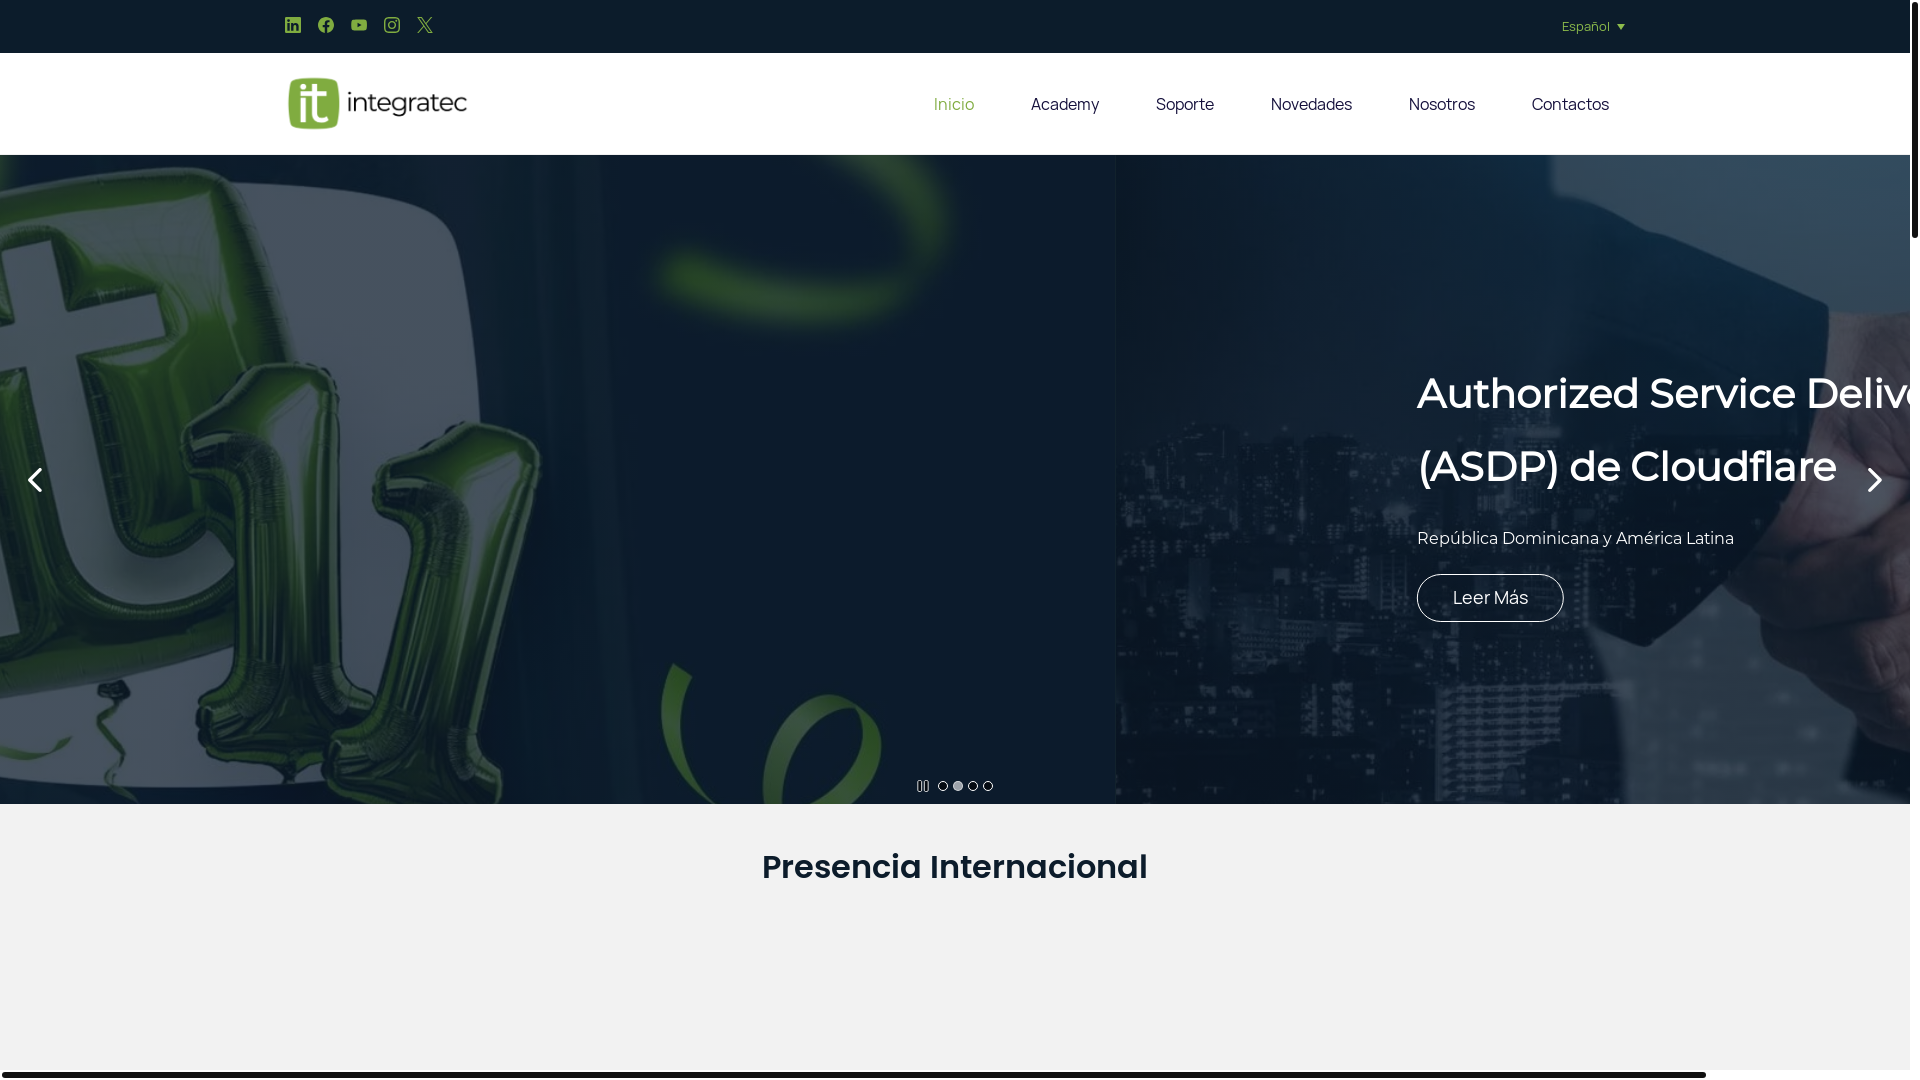Viewport: 1920px width, 1080px height.
Task: Click the Presencia Internacional heading
Action: [955, 867]
